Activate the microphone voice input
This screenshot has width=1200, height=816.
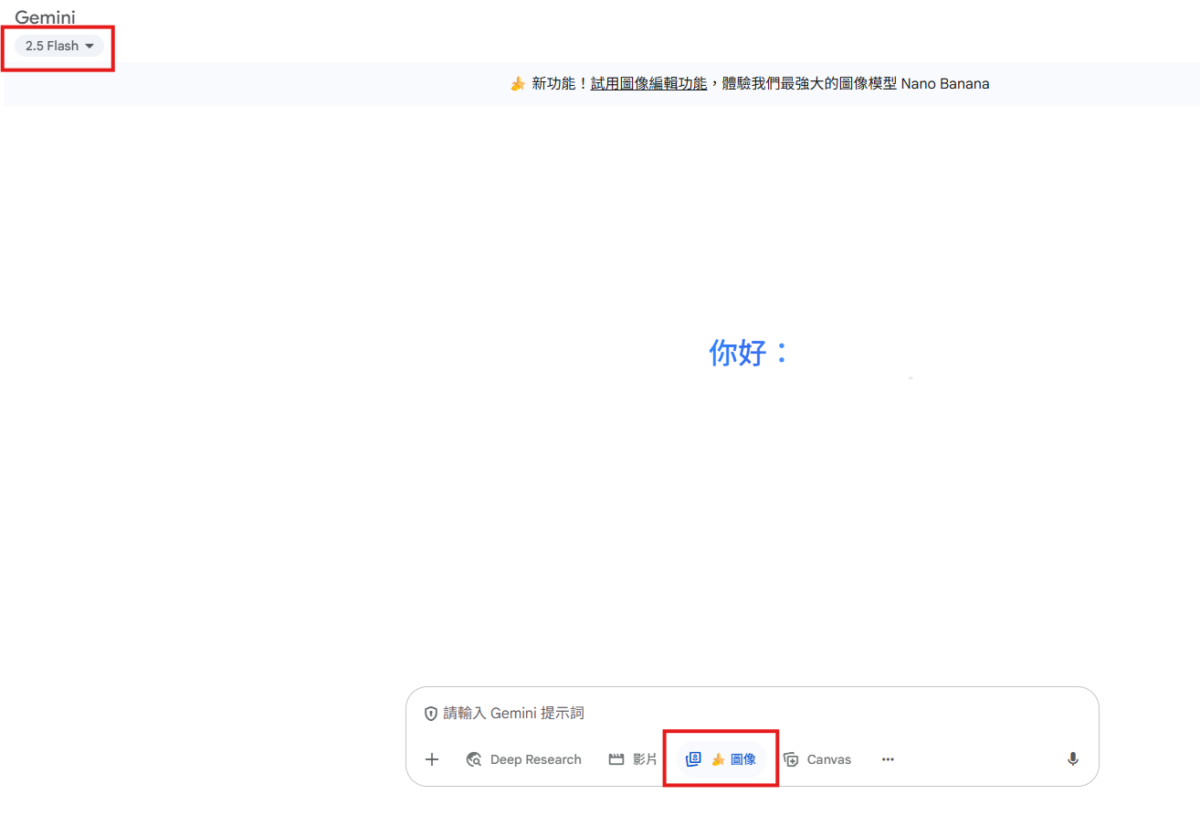pyautogui.click(x=1073, y=759)
